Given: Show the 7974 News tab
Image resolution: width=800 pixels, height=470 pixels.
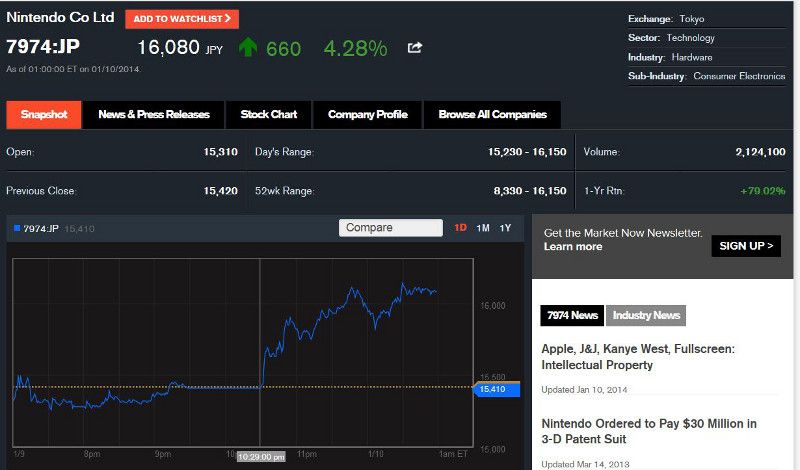Looking at the screenshot, I should point(572,316).
